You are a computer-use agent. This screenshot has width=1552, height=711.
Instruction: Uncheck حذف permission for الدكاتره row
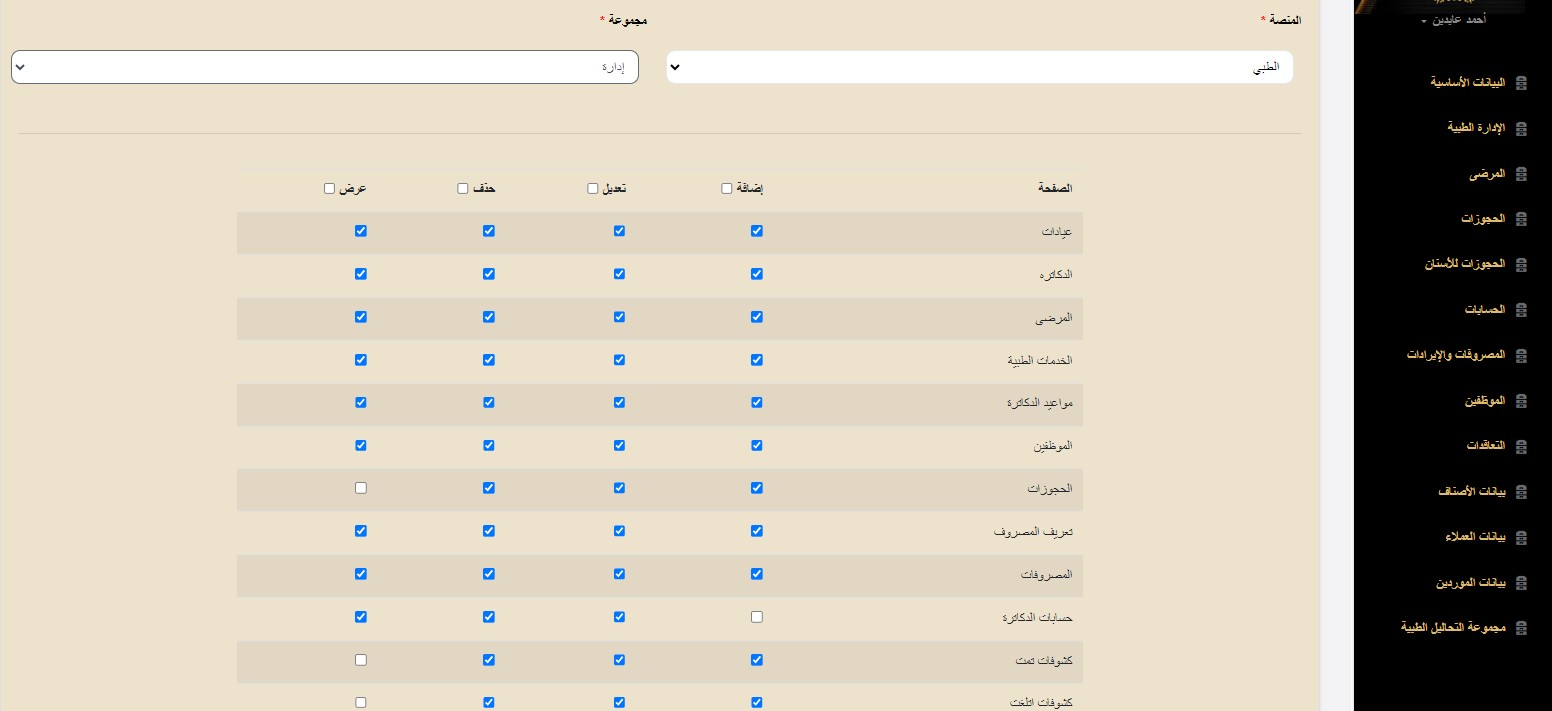(489, 274)
